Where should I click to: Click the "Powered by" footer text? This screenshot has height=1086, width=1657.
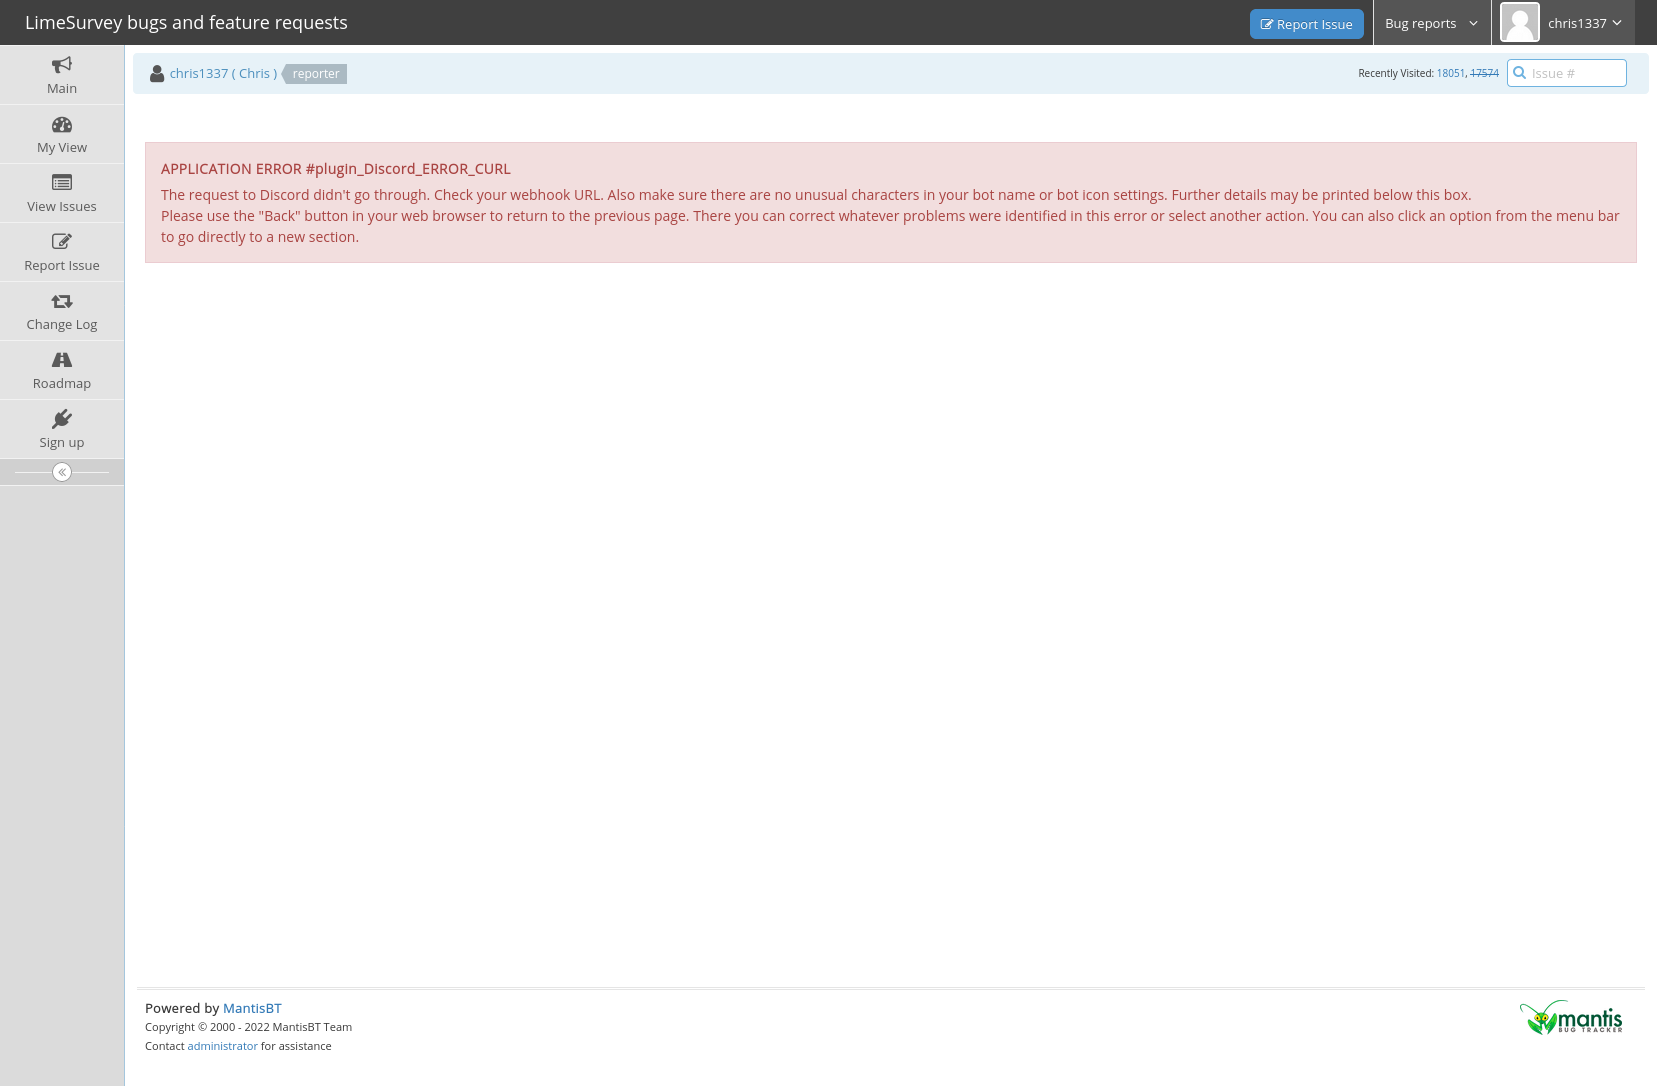pos(182,1008)
